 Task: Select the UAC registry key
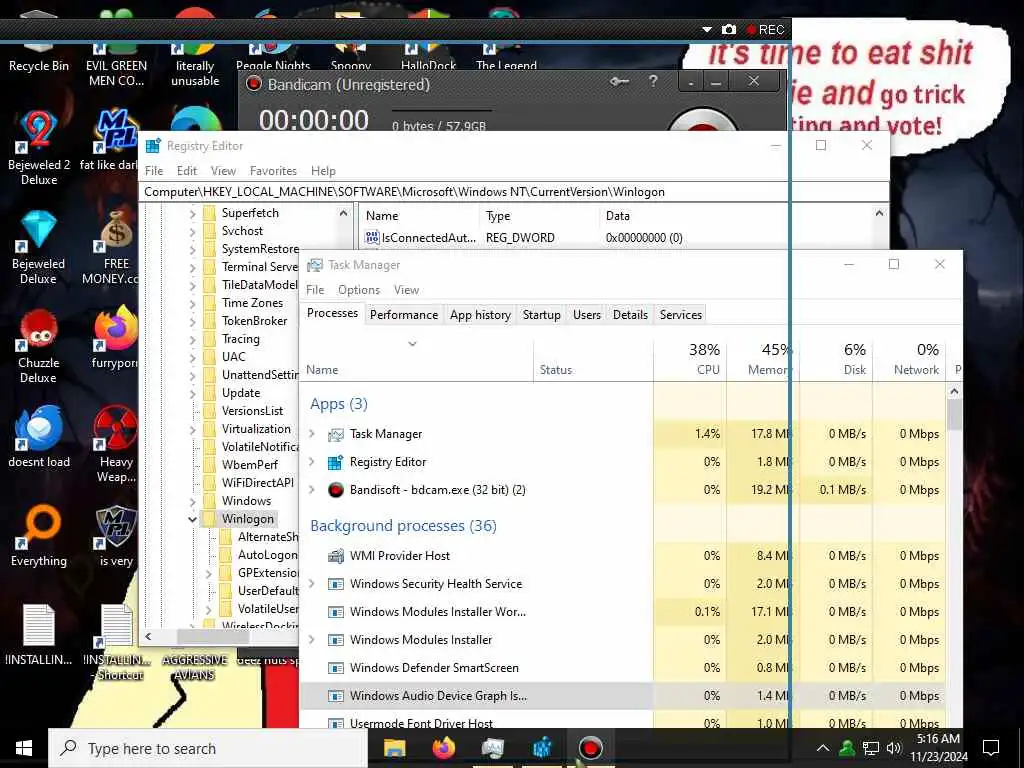[233, 357]
